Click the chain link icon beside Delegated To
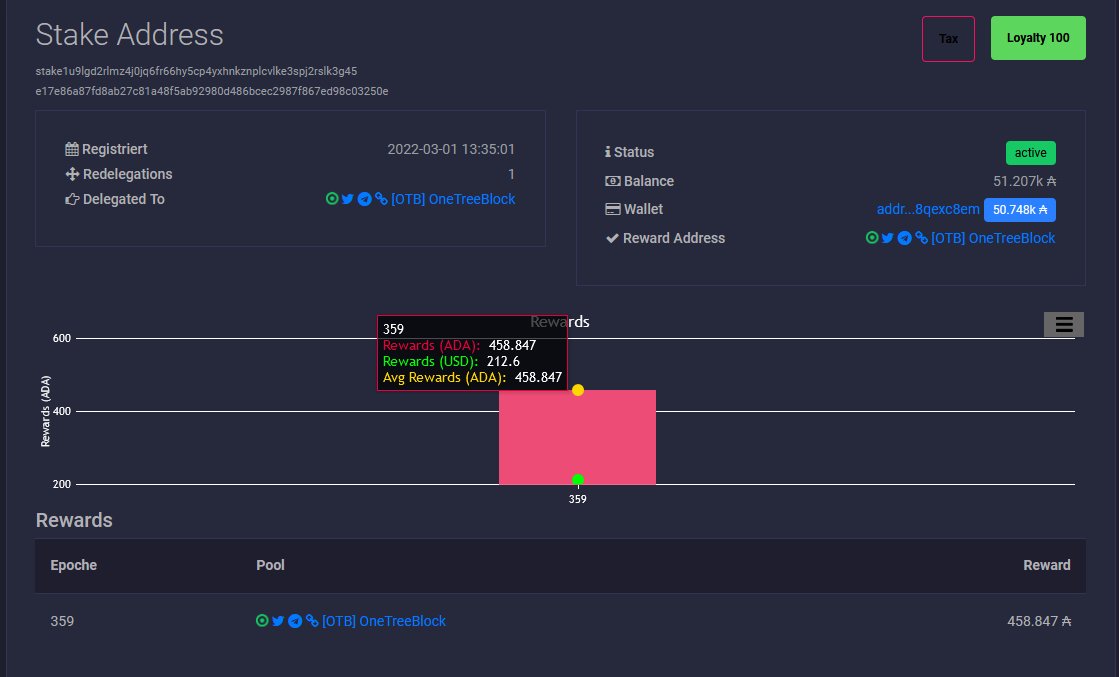The width and height of the screenshot is (1119, 677). pos(381,199)
